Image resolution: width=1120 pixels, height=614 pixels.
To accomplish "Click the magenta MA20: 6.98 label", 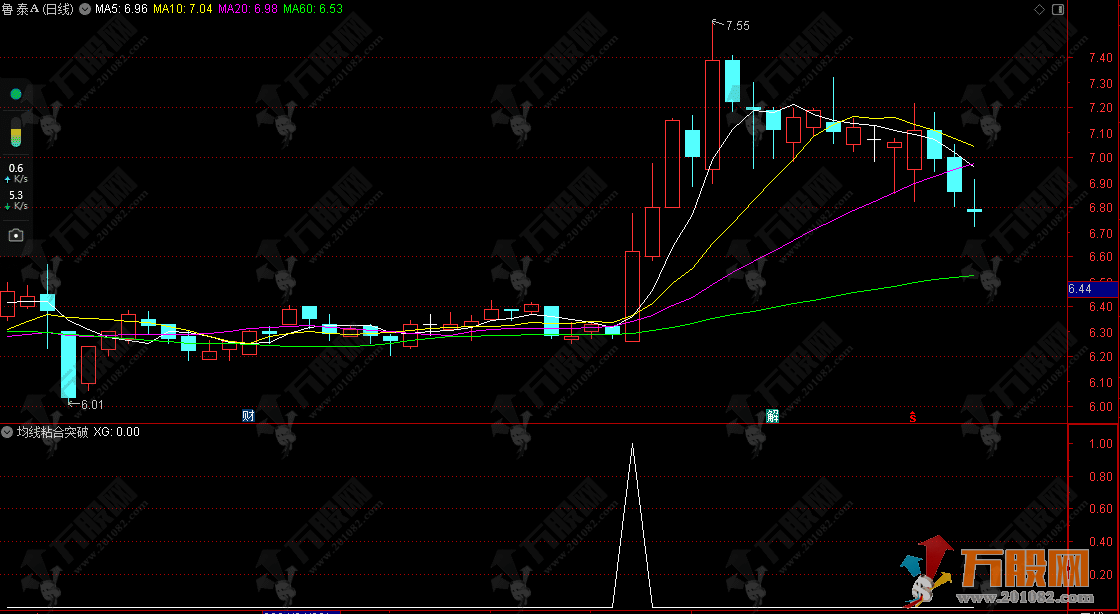I will (x=247, y=9).
